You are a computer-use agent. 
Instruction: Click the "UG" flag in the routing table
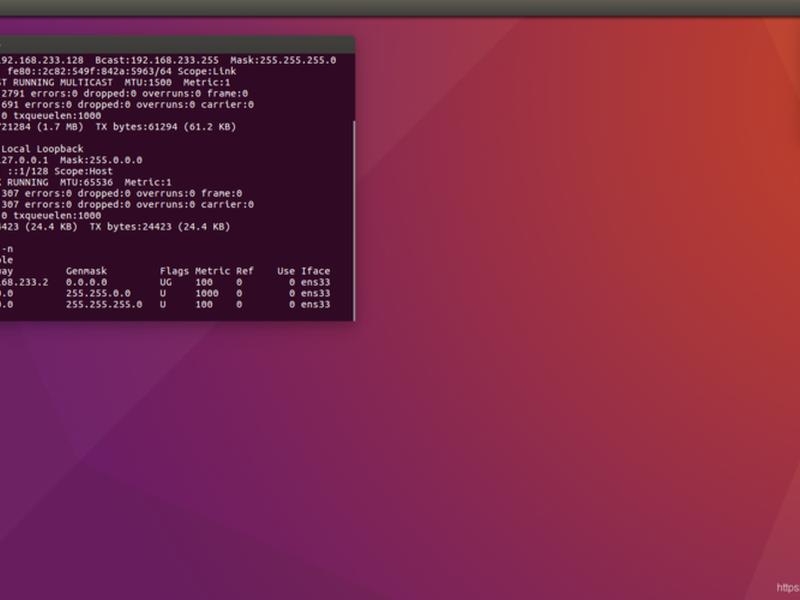tap(166, 282)
